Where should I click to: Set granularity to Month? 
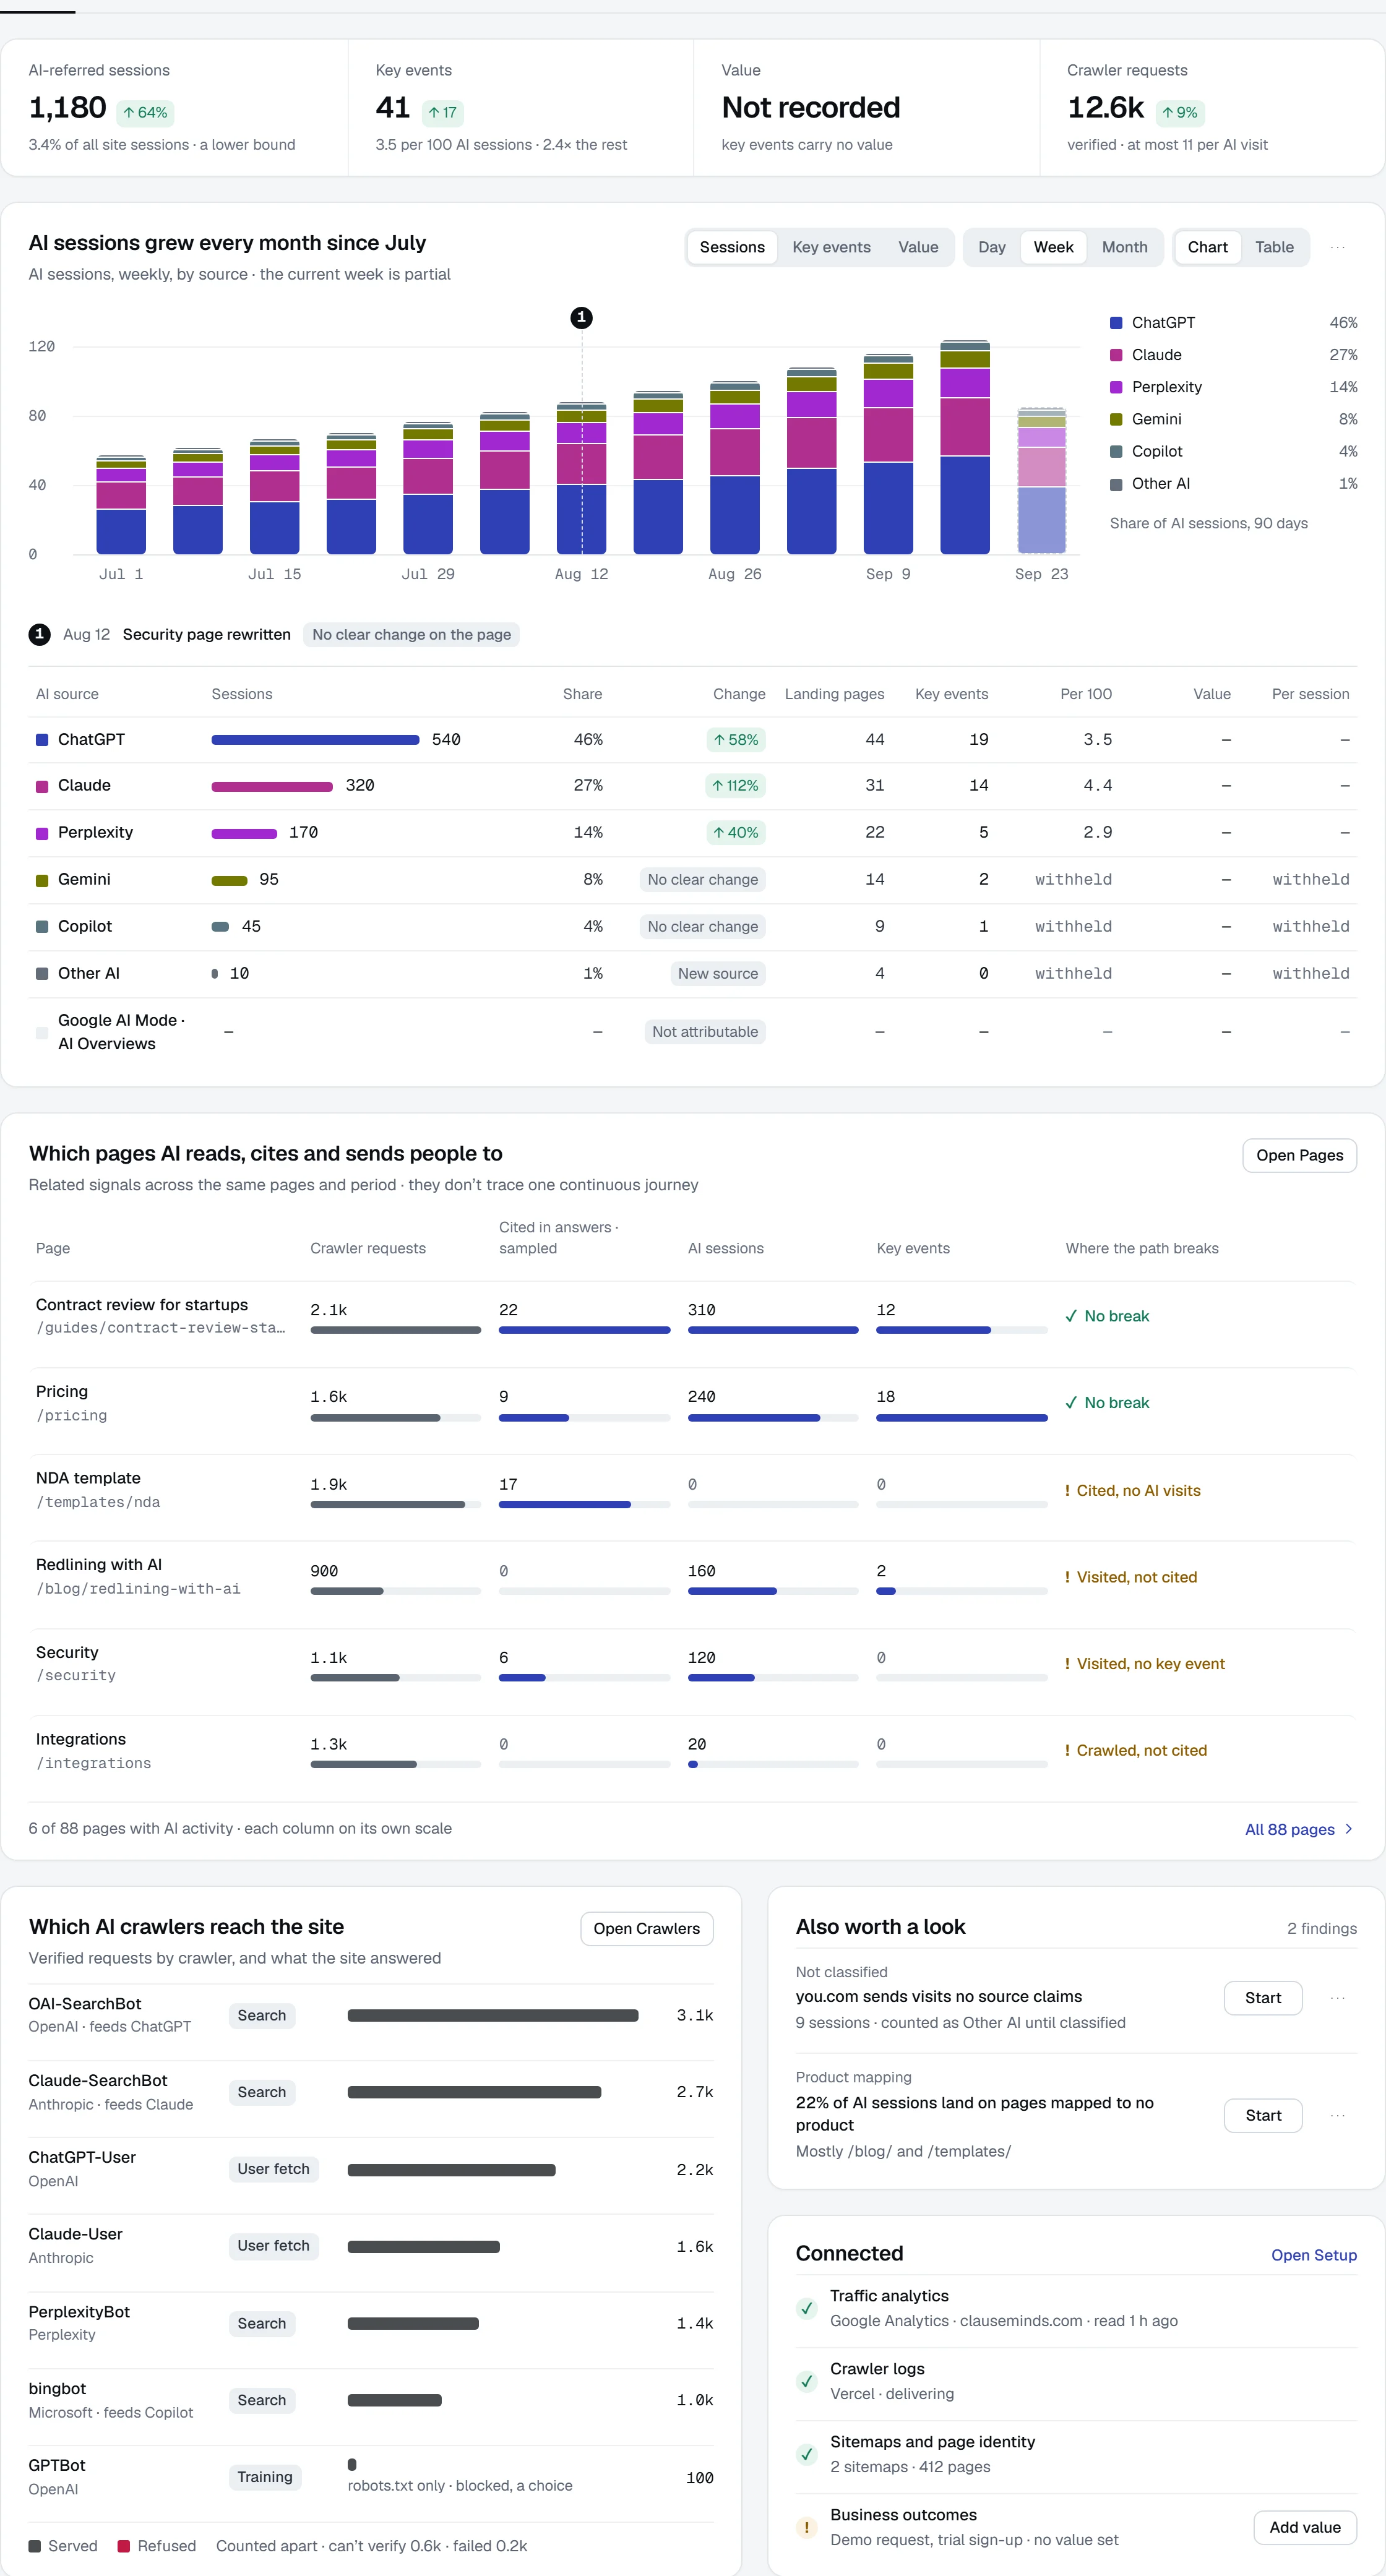click(x=1124, y=247)
